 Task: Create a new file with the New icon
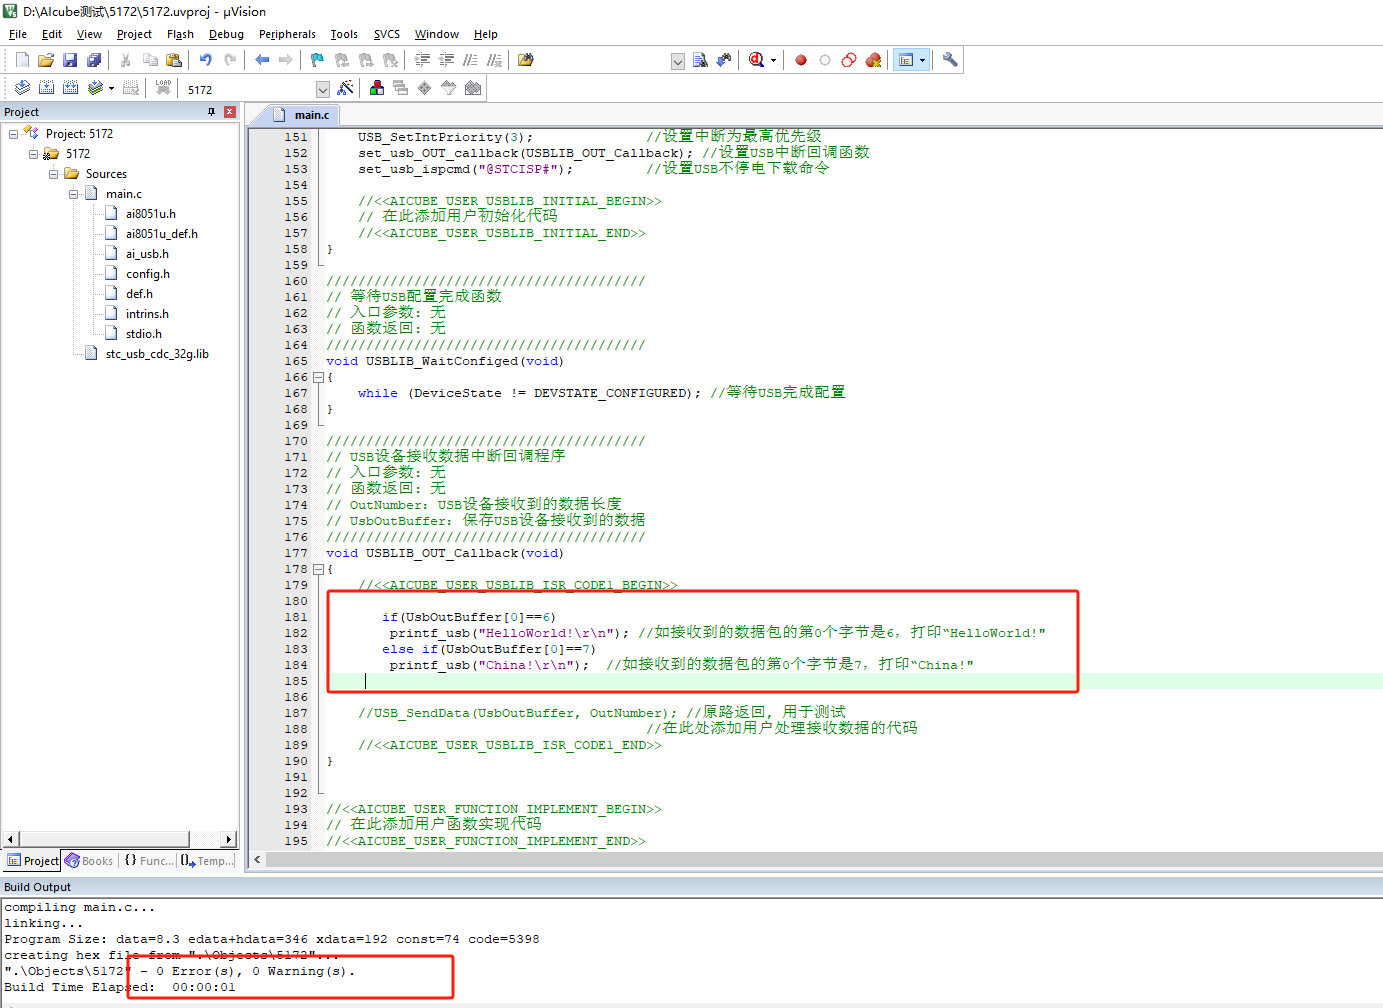(22, 60)
